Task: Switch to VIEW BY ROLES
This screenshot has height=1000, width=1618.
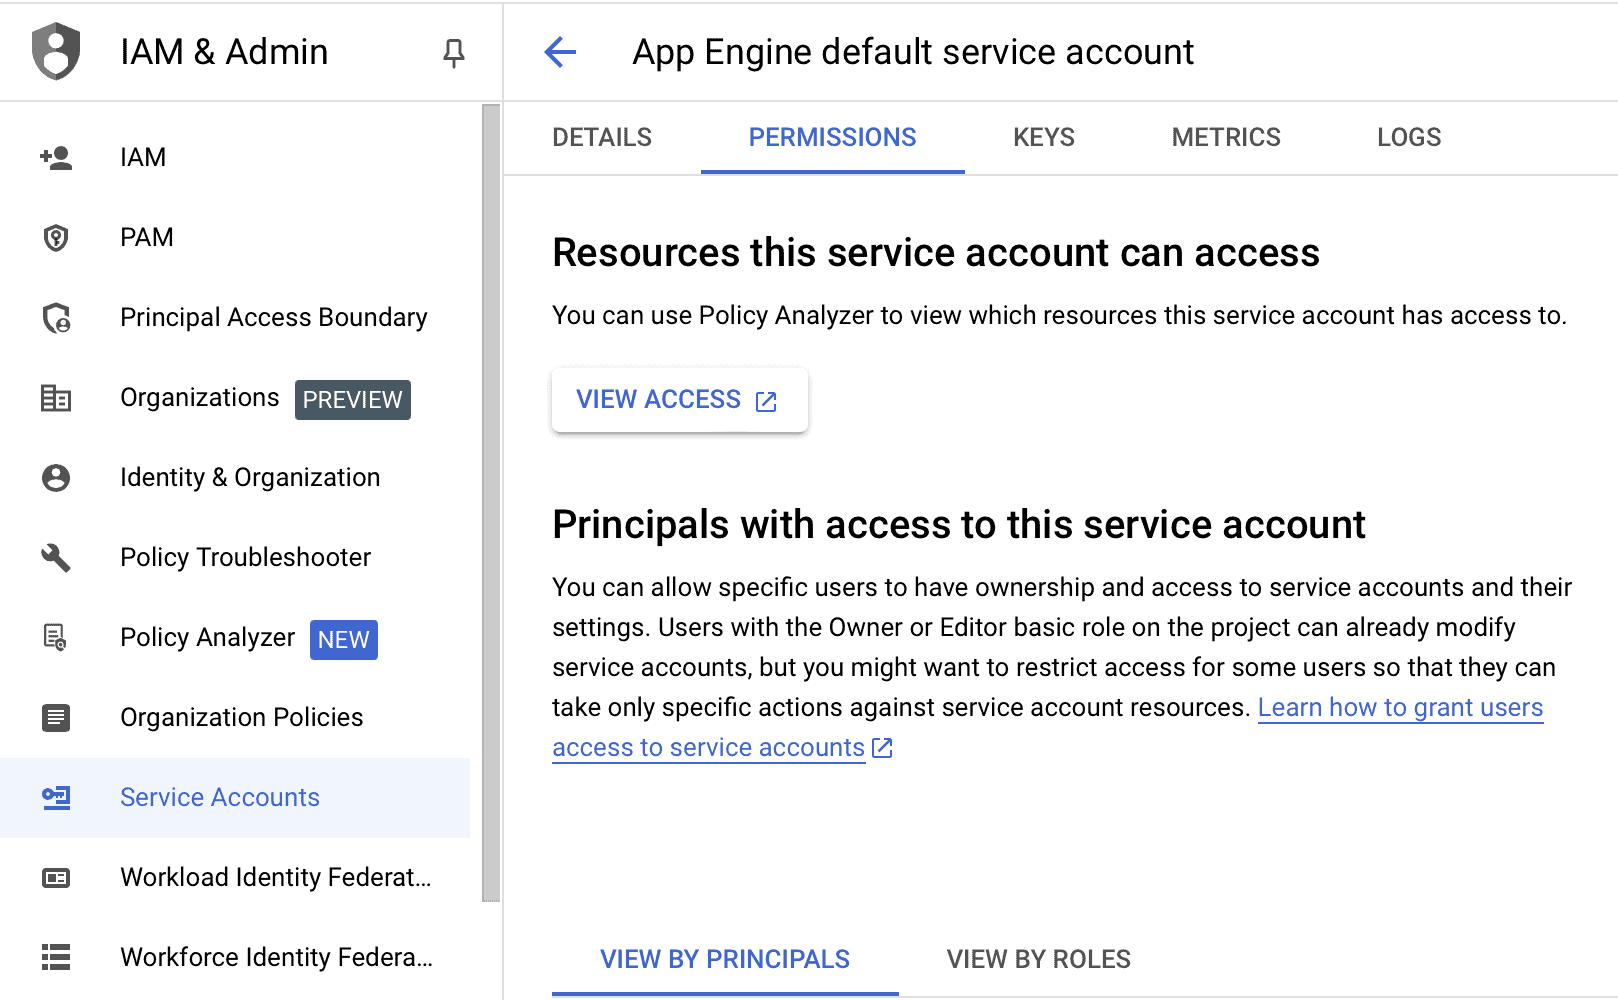Action: click(1037, 959)
